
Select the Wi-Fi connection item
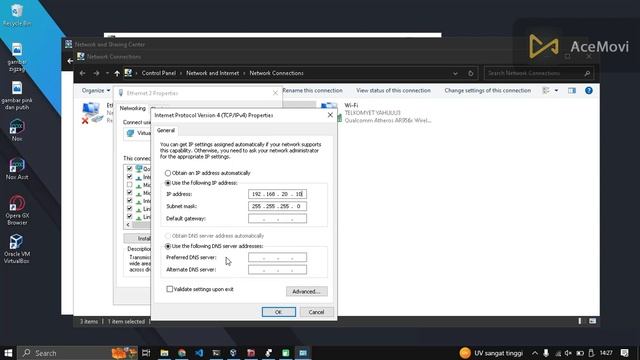380,113
